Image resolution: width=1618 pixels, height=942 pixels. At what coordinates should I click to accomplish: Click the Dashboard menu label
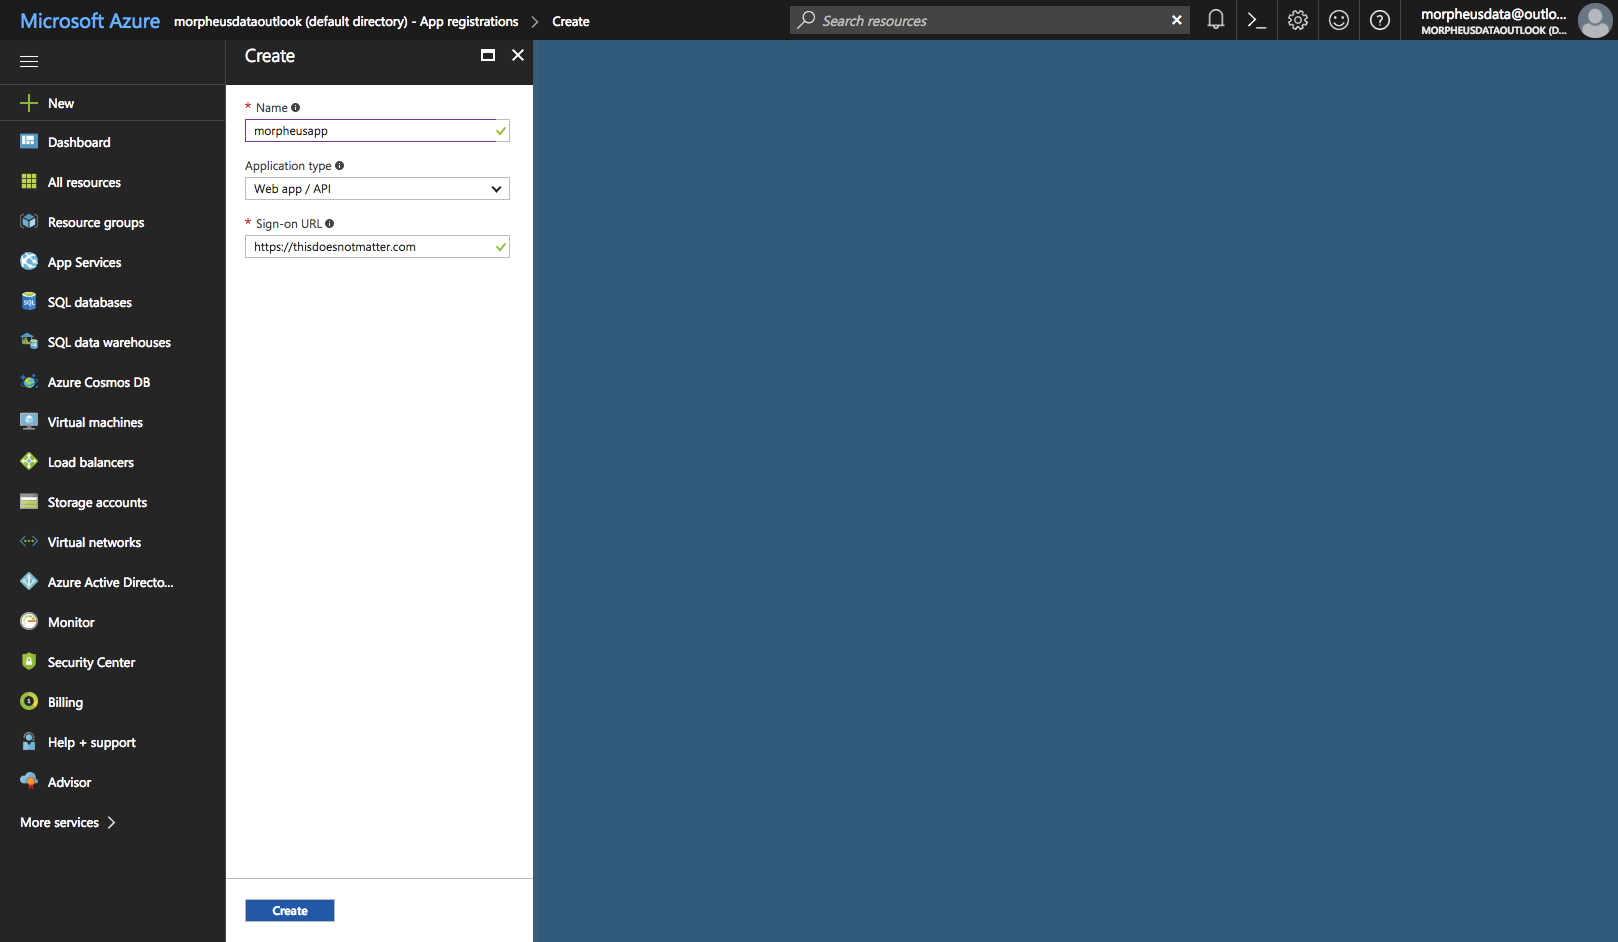79,142
